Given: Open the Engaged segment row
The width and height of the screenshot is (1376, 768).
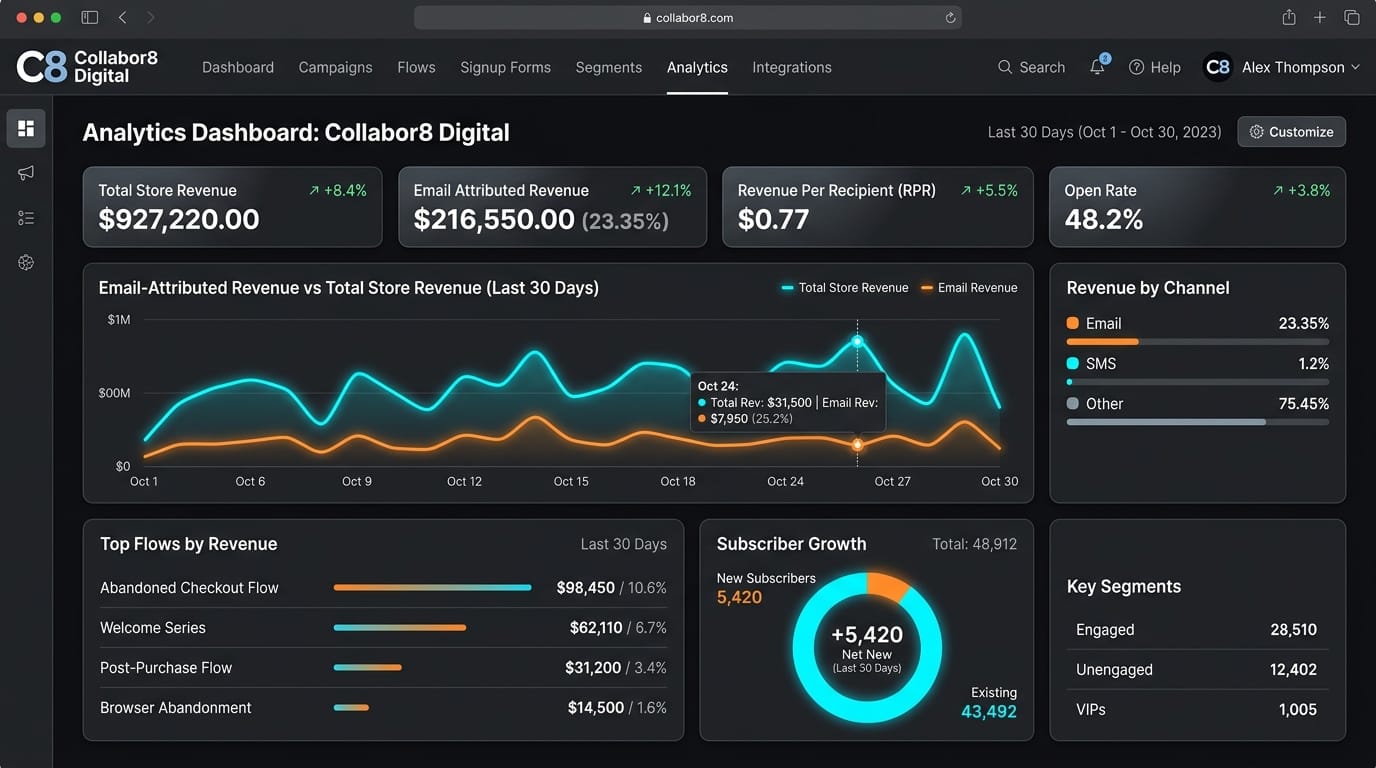Looking at the screenshot, I should click(1196, 630).
